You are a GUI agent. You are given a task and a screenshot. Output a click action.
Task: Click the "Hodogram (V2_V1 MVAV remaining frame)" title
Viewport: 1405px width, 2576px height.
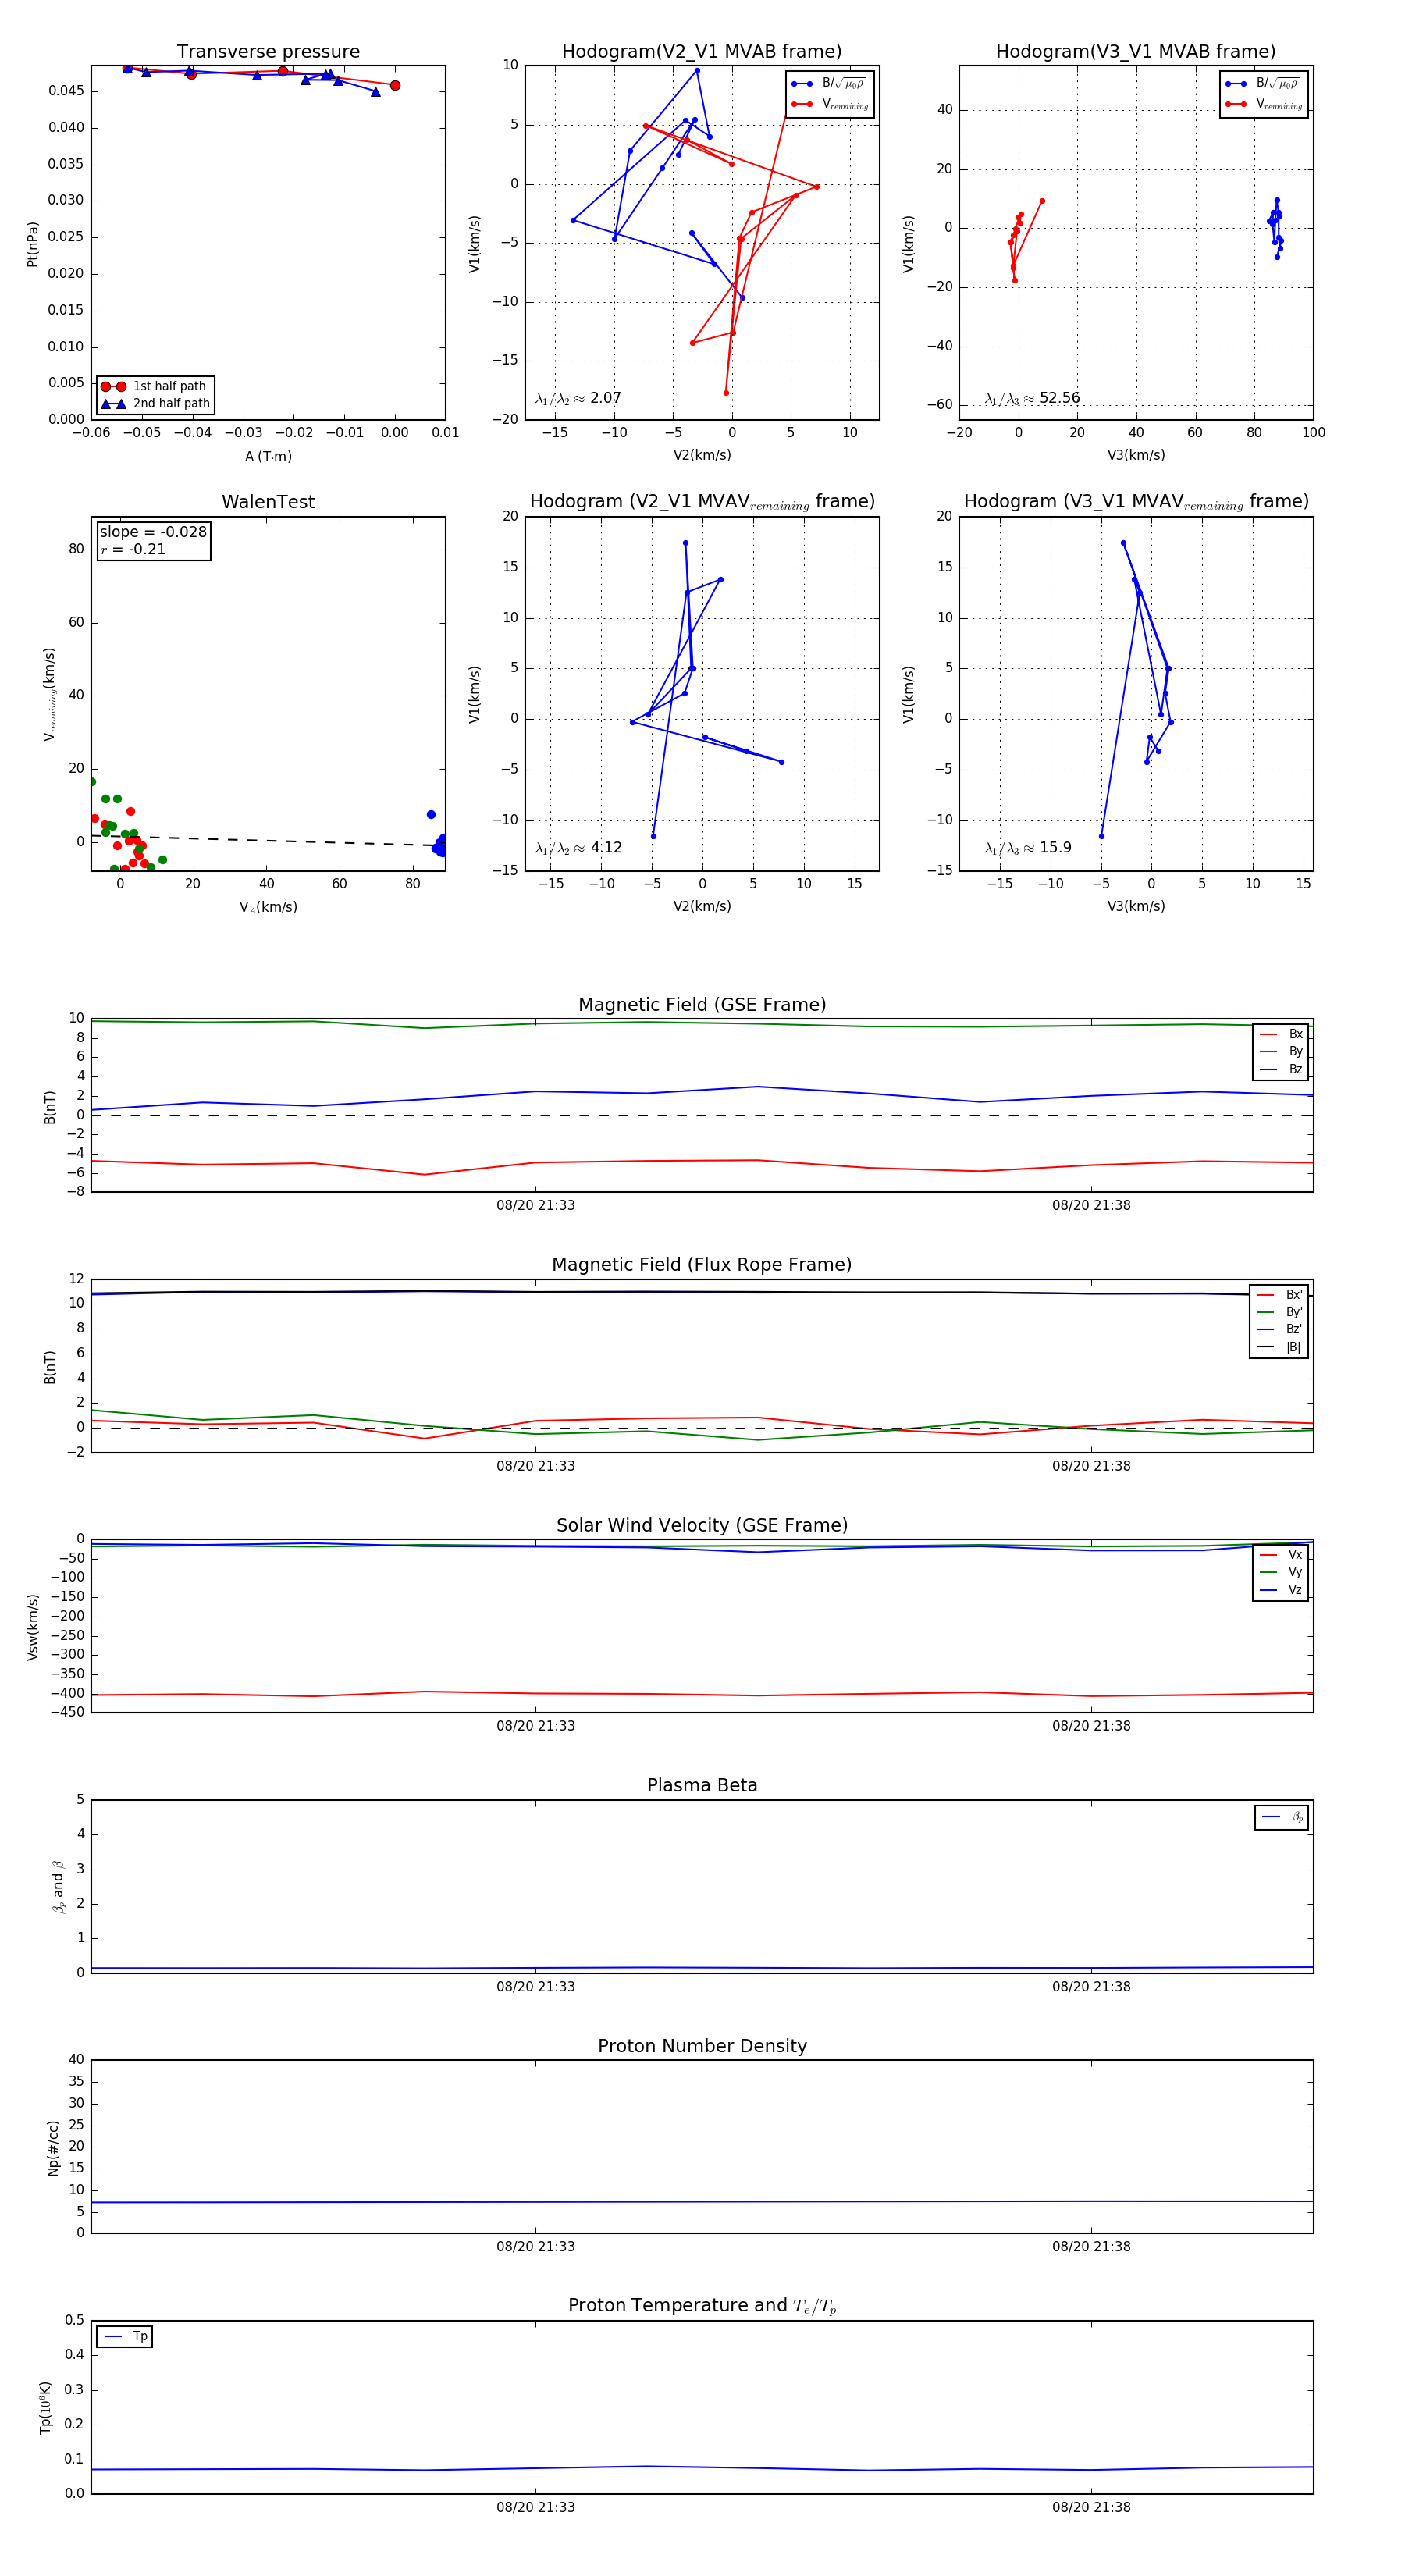702,502
